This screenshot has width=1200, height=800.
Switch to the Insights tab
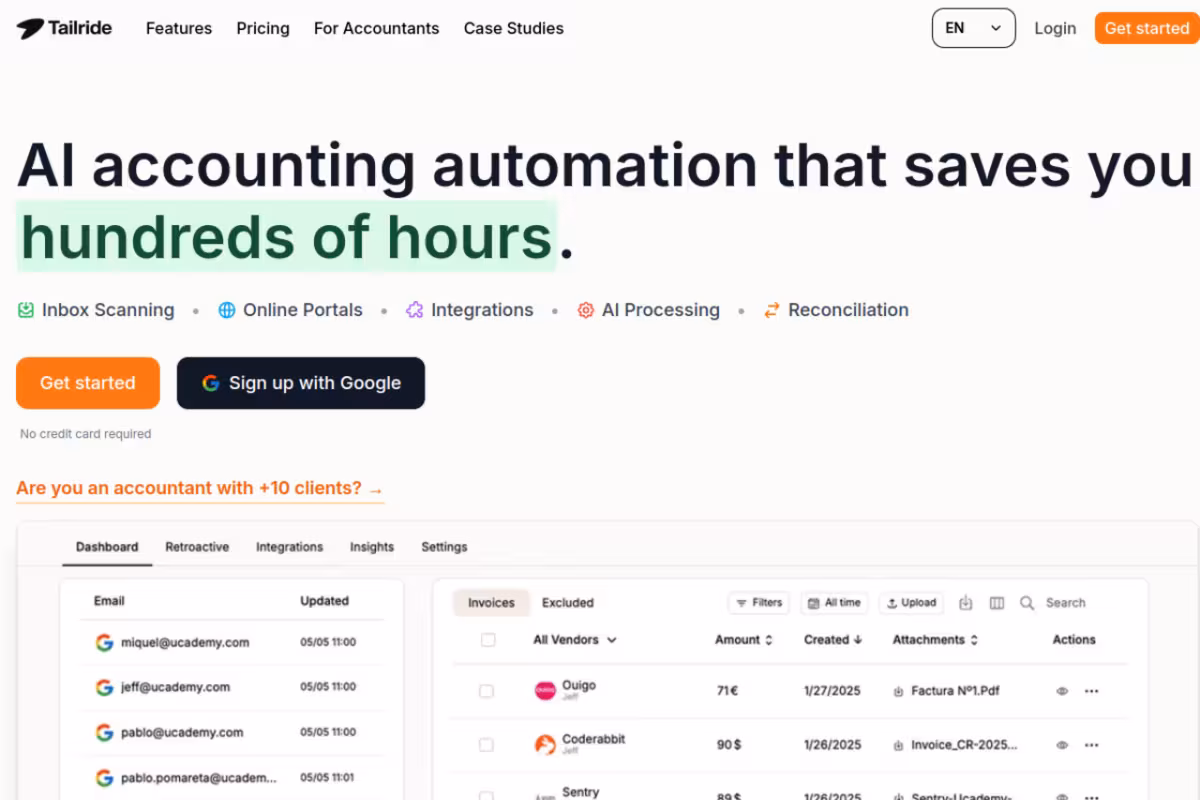coord(372,547)
